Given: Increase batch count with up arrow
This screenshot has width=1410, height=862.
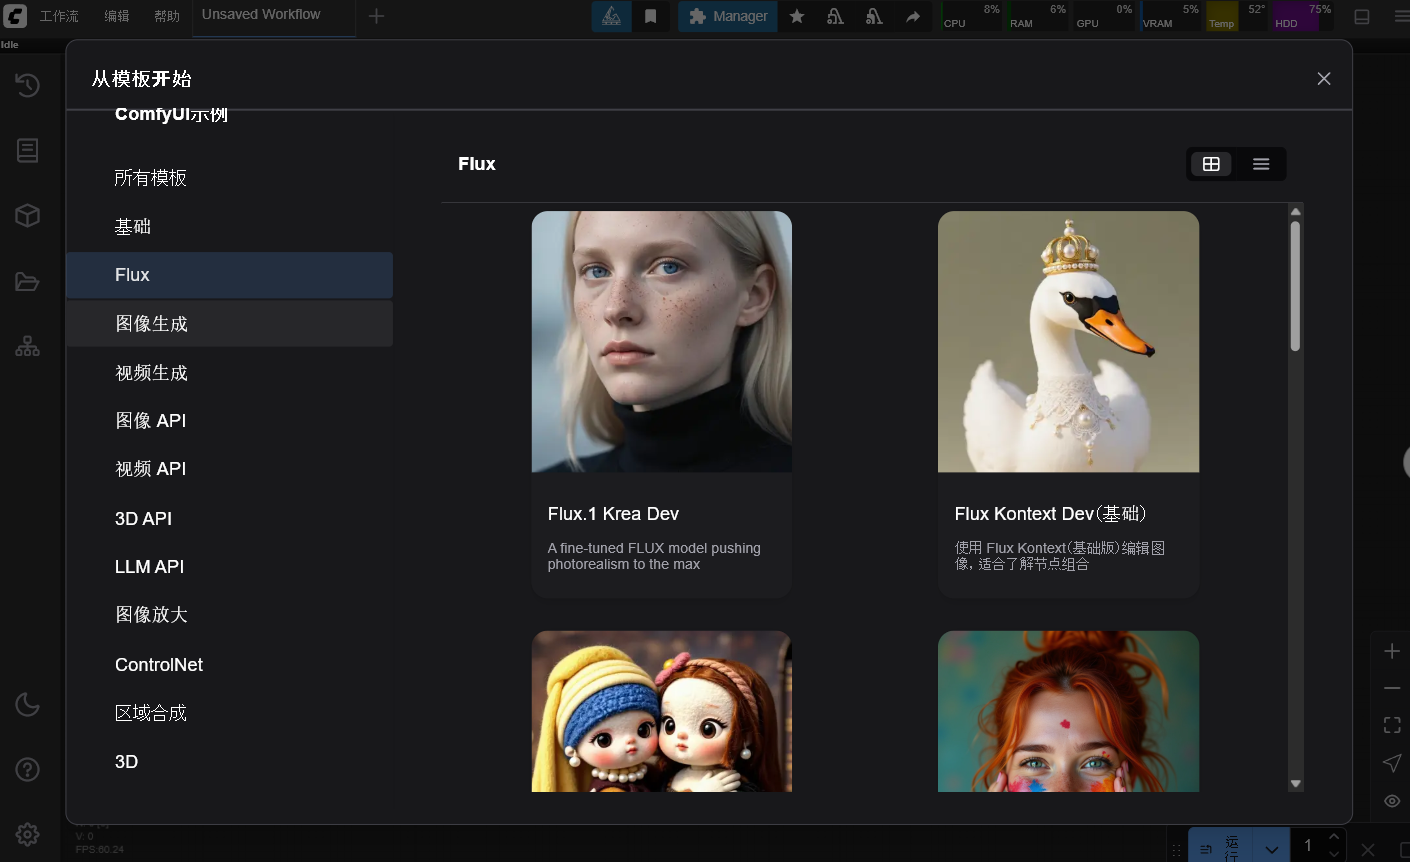Looking at the screenshot, I should (1334, 837).
